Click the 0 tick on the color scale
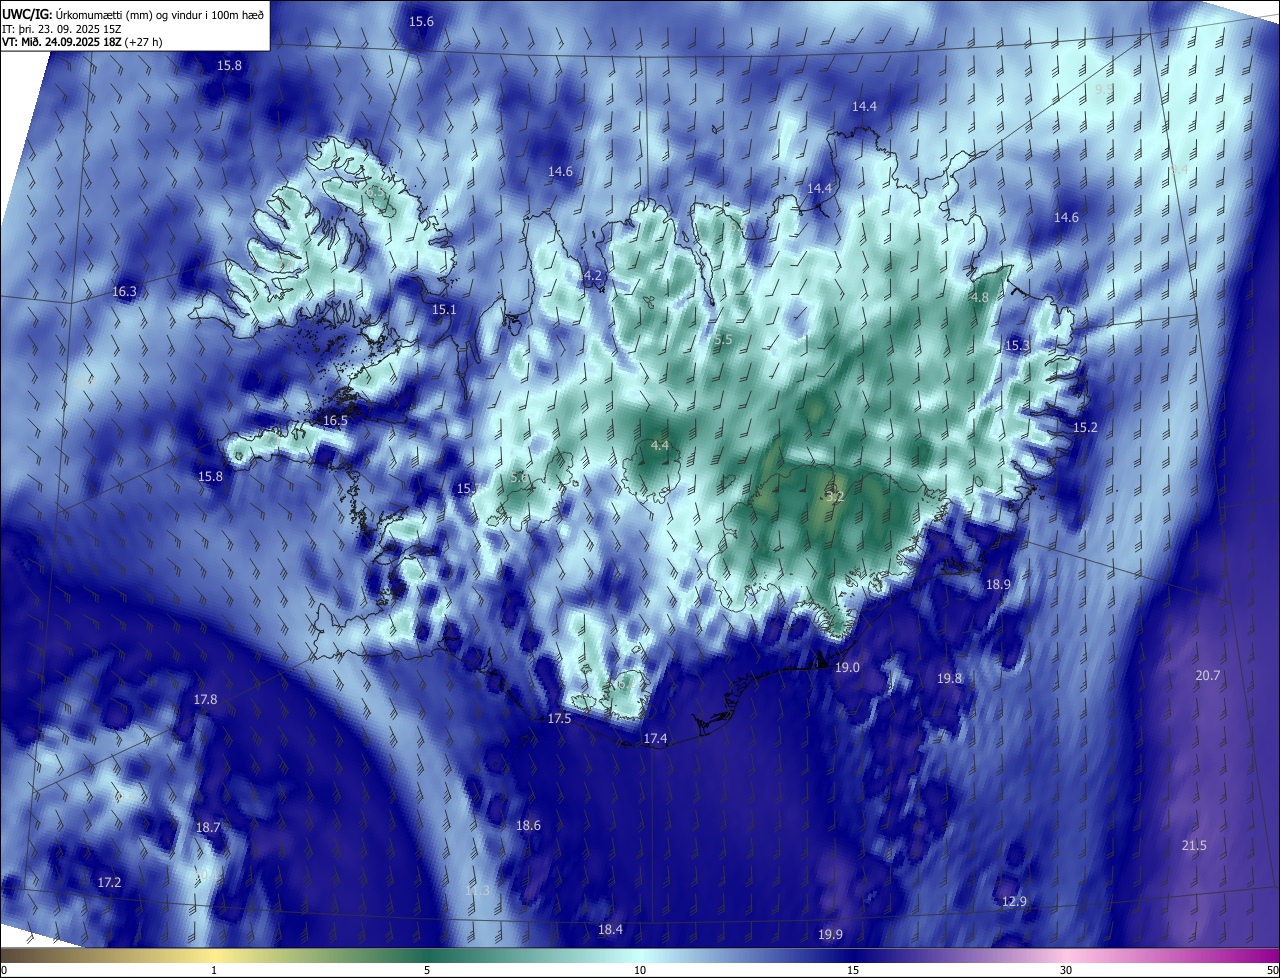The image size is (1280, 978). point(4,970)
